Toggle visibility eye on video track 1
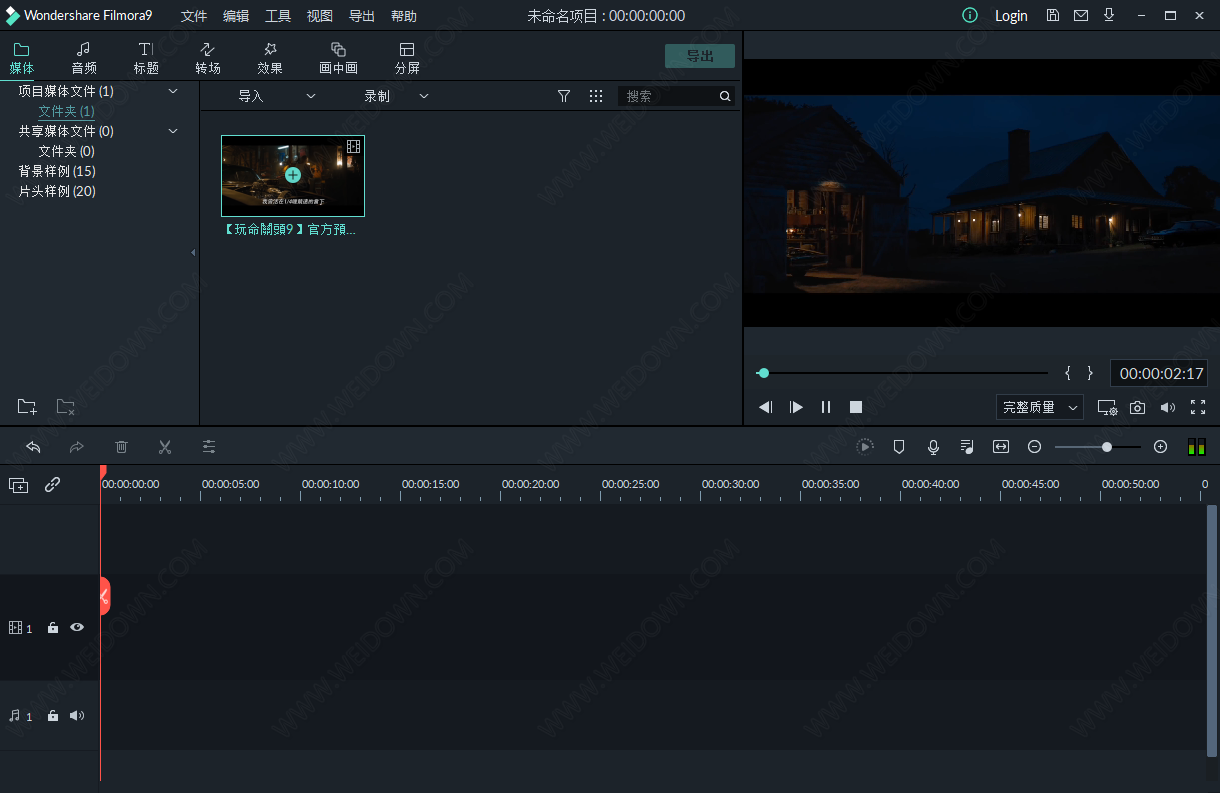Screen dimensions: 1220x793 77,628
